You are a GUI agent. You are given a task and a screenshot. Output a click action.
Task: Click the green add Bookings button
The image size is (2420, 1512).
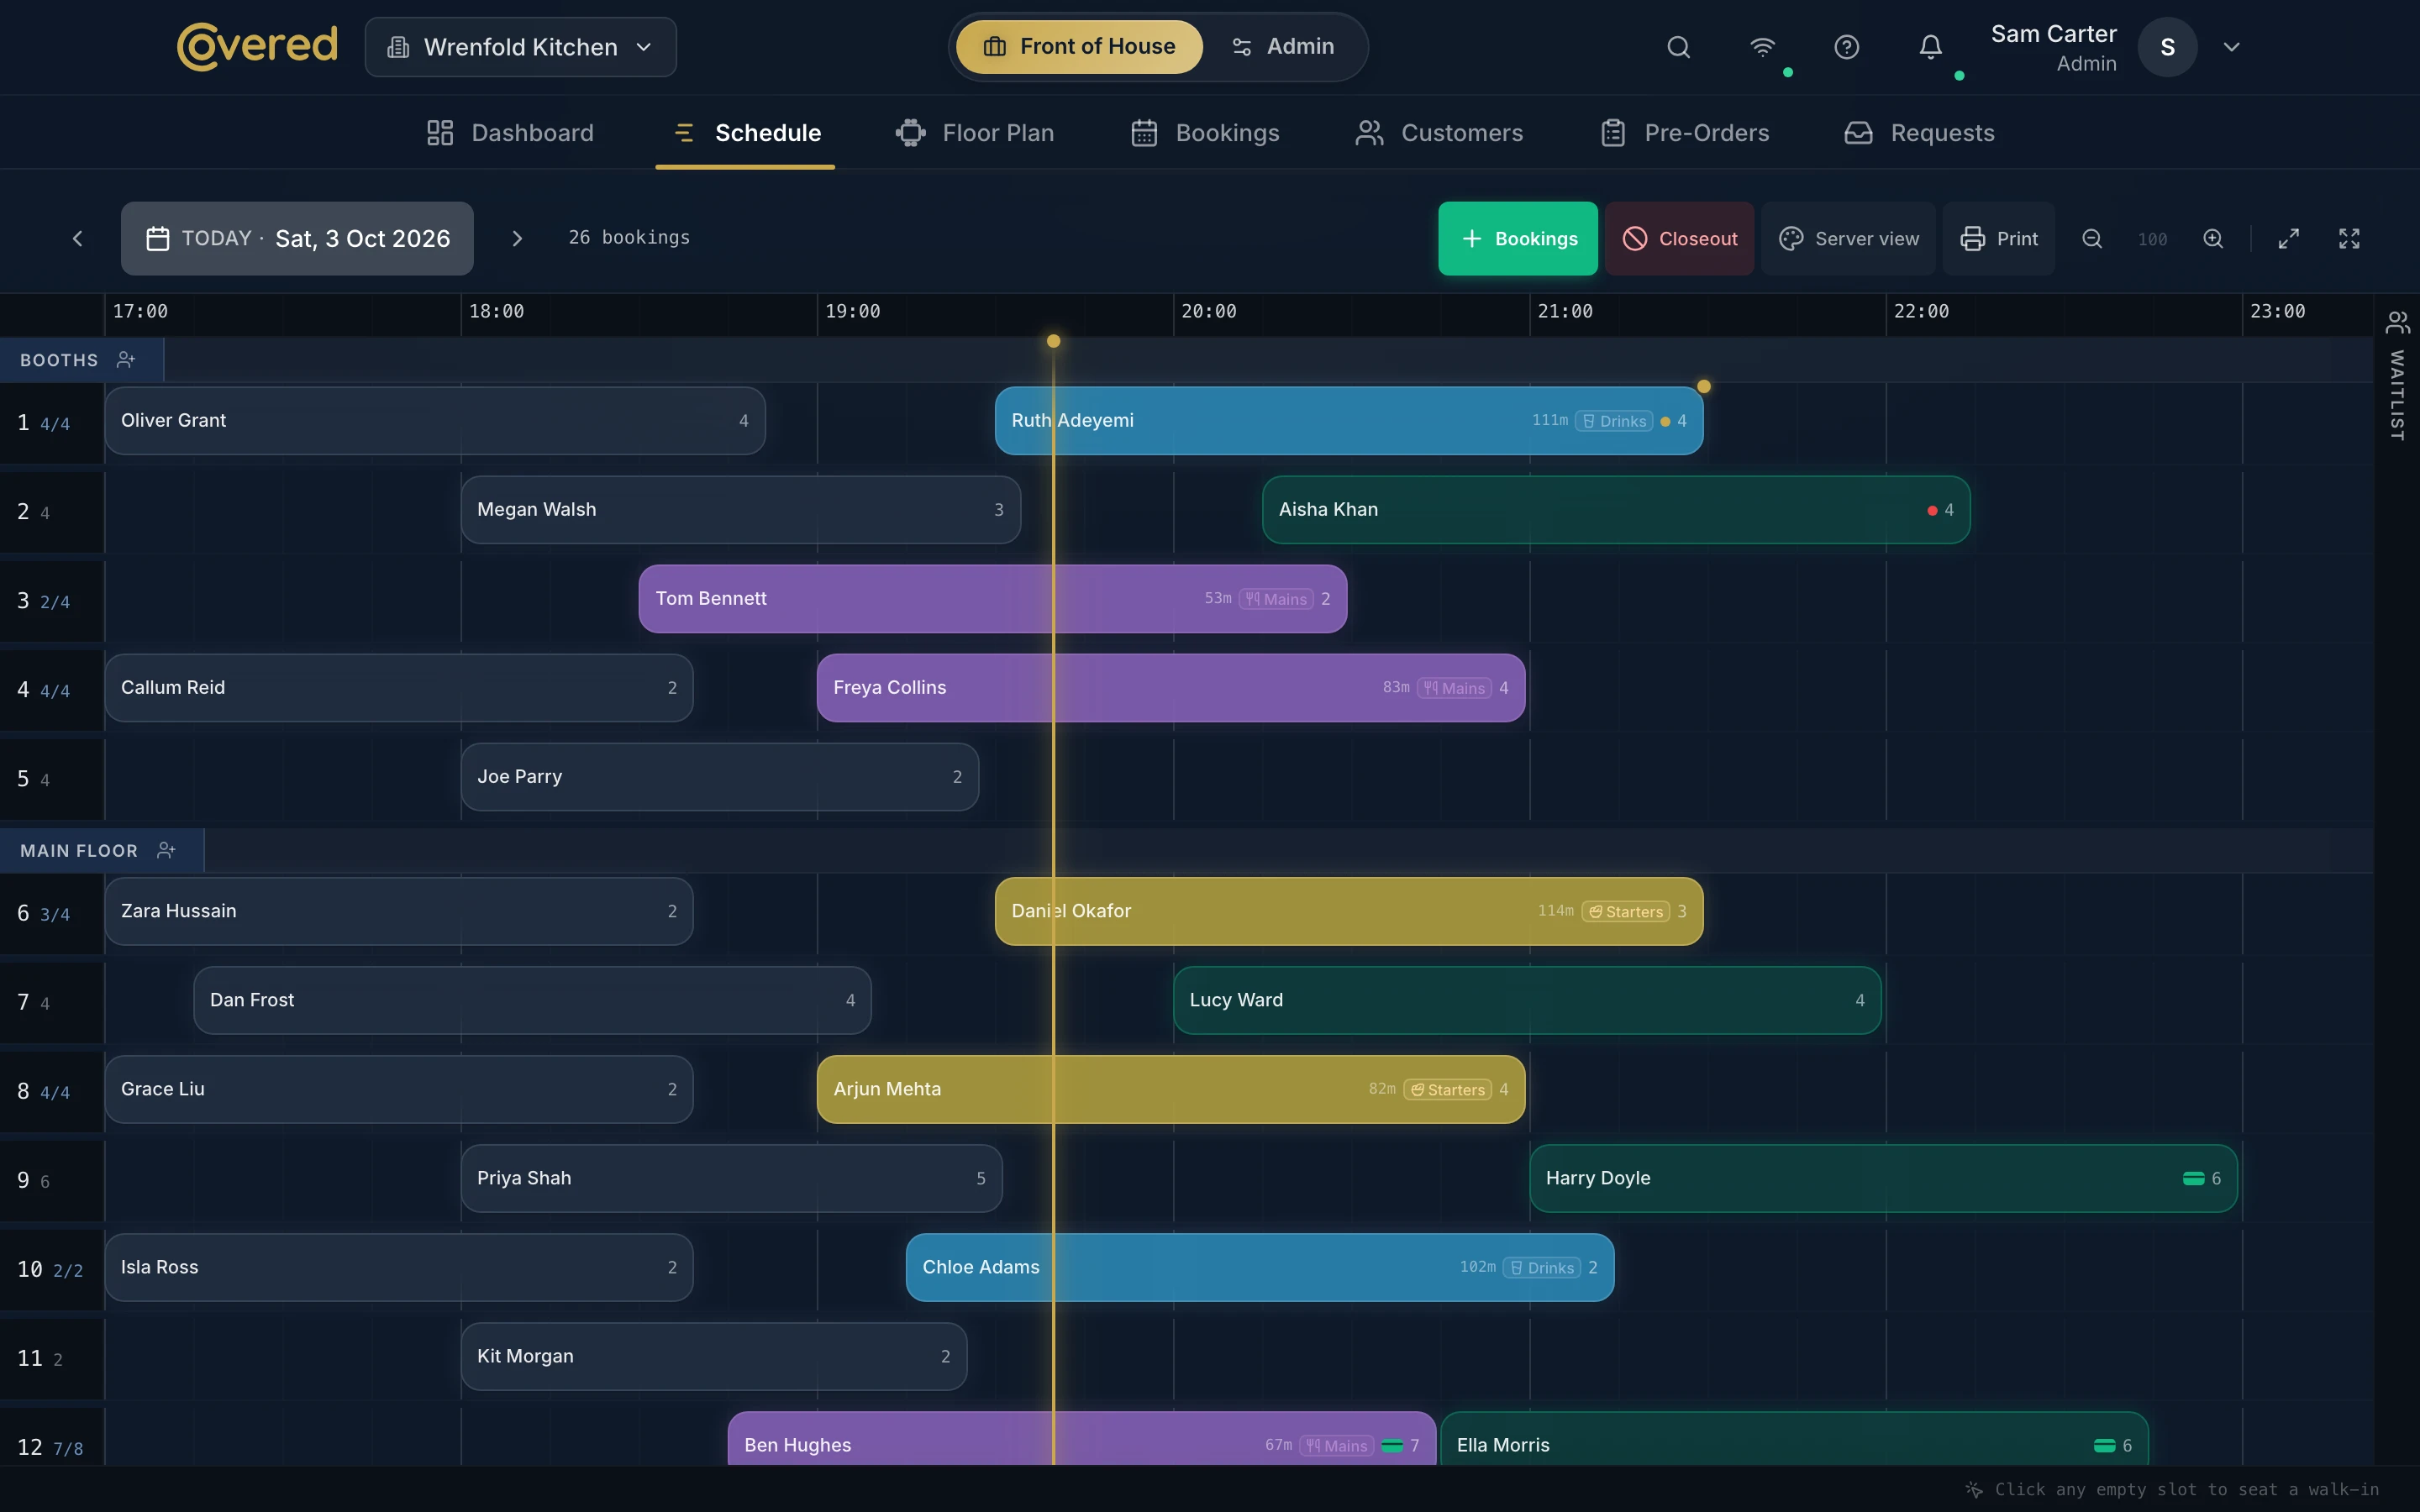point(1518,238)
